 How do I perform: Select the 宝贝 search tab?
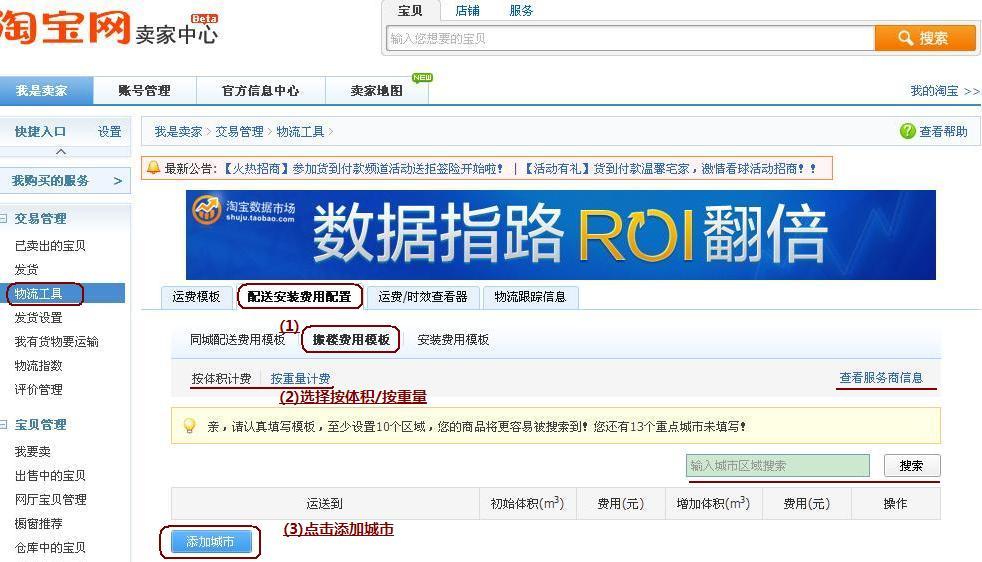[410, 11]
